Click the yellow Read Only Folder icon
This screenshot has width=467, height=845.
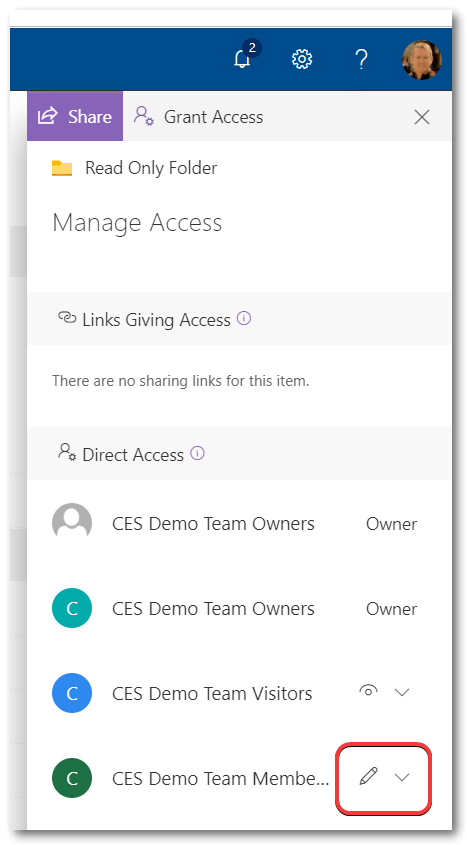pos(62,168)
